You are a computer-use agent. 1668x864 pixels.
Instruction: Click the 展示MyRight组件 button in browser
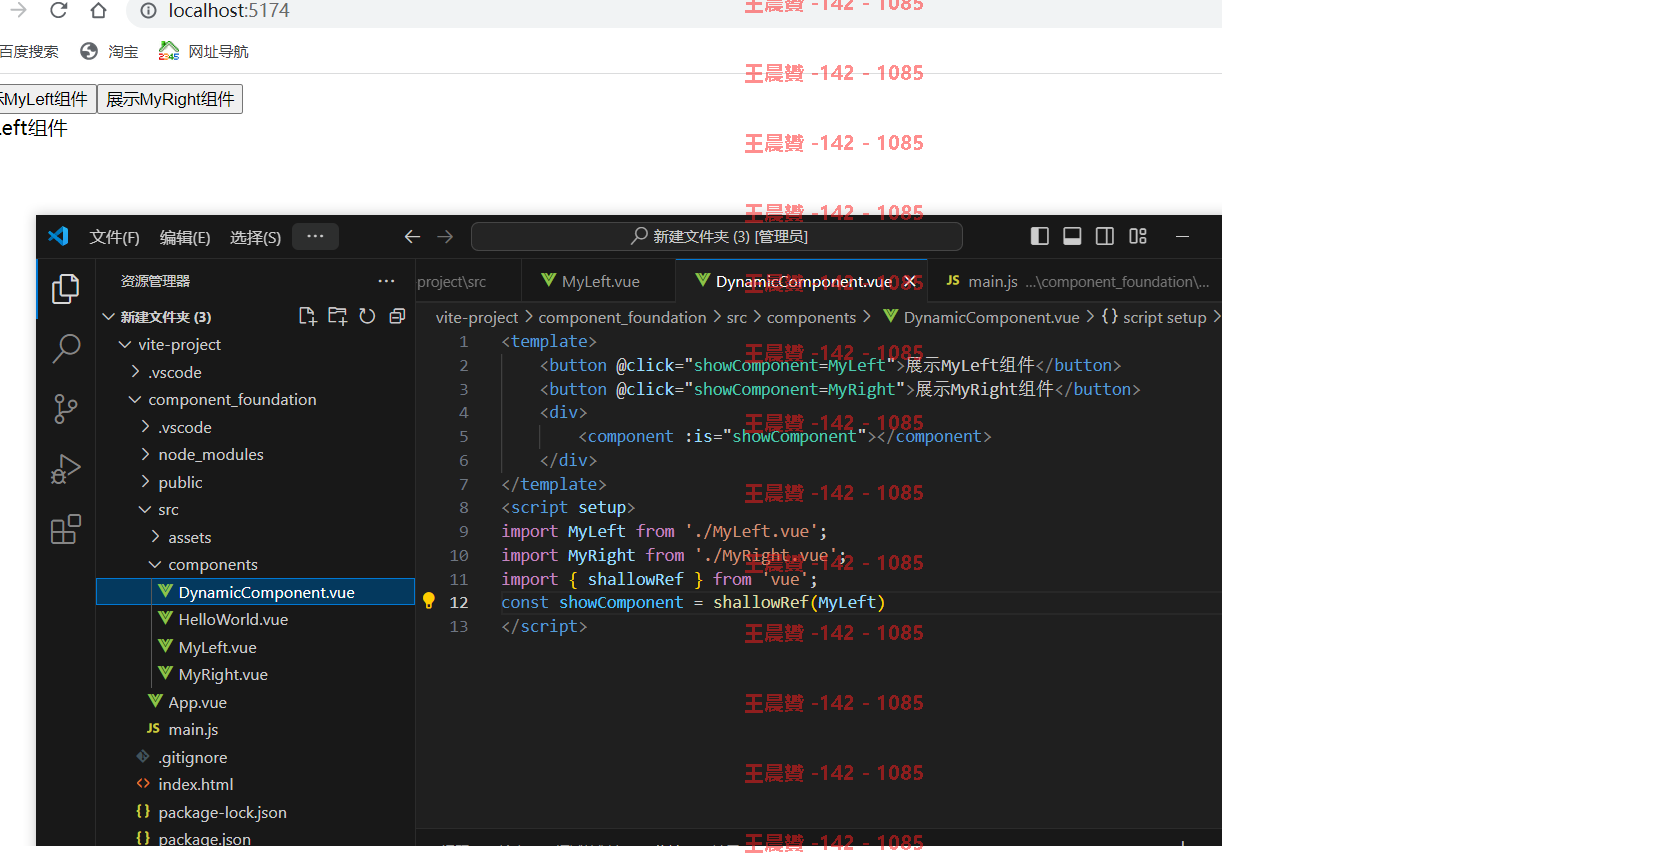click(170, 99)
